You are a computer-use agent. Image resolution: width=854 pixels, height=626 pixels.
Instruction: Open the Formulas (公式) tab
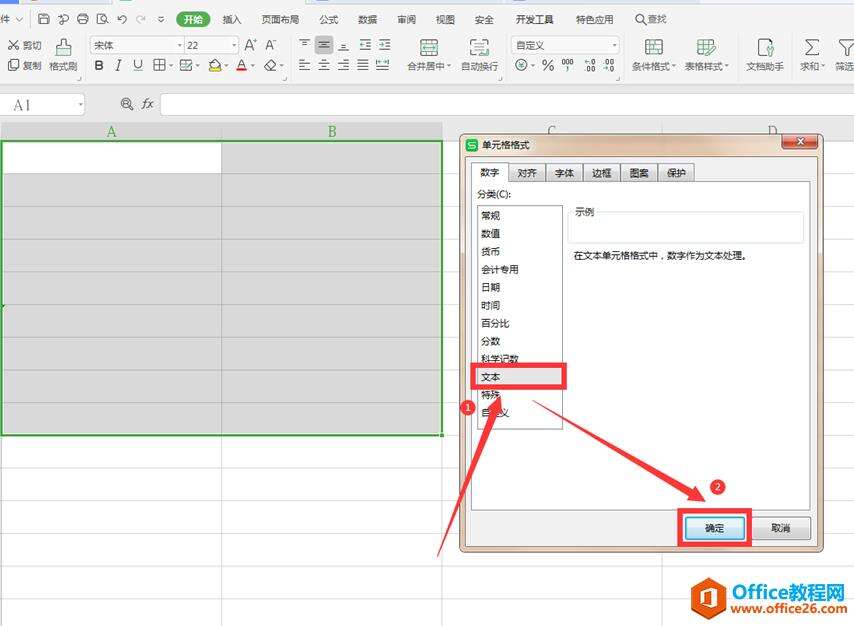(x=328, y=20)
